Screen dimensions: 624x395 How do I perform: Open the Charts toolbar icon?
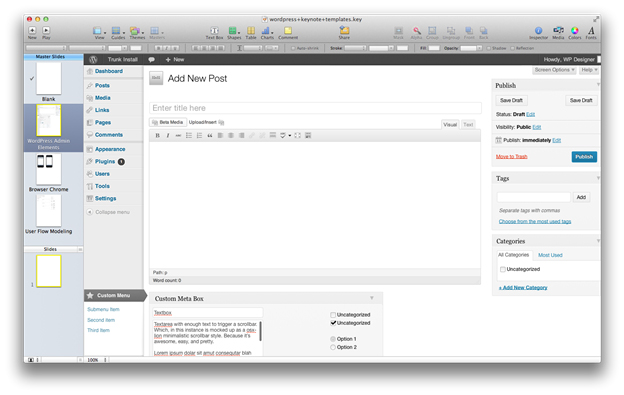[x=266, y=31]
